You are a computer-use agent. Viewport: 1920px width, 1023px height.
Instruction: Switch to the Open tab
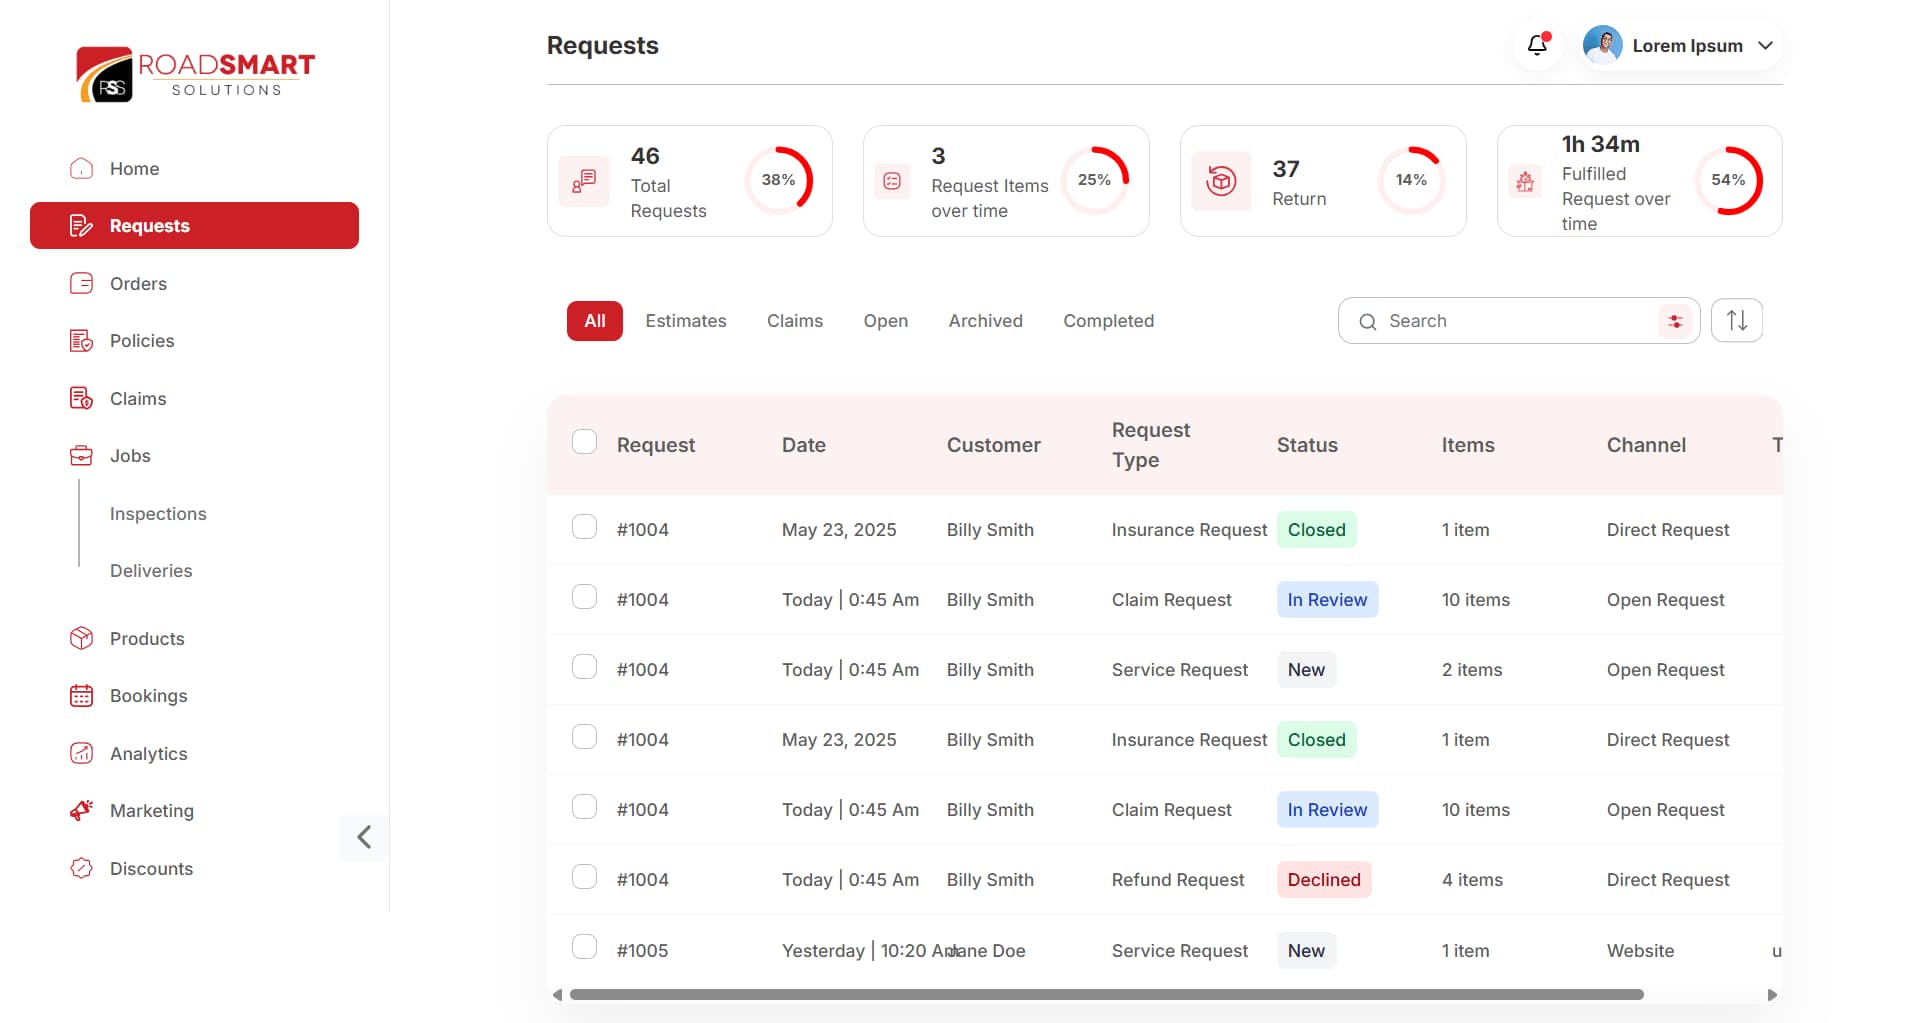(x=886, y=321)
